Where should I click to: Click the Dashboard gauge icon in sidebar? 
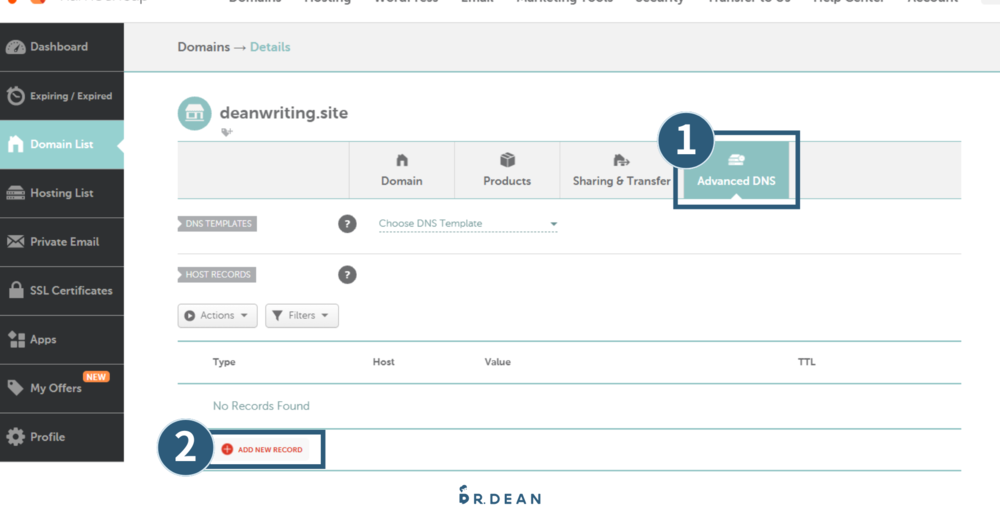tap(16, 47)
